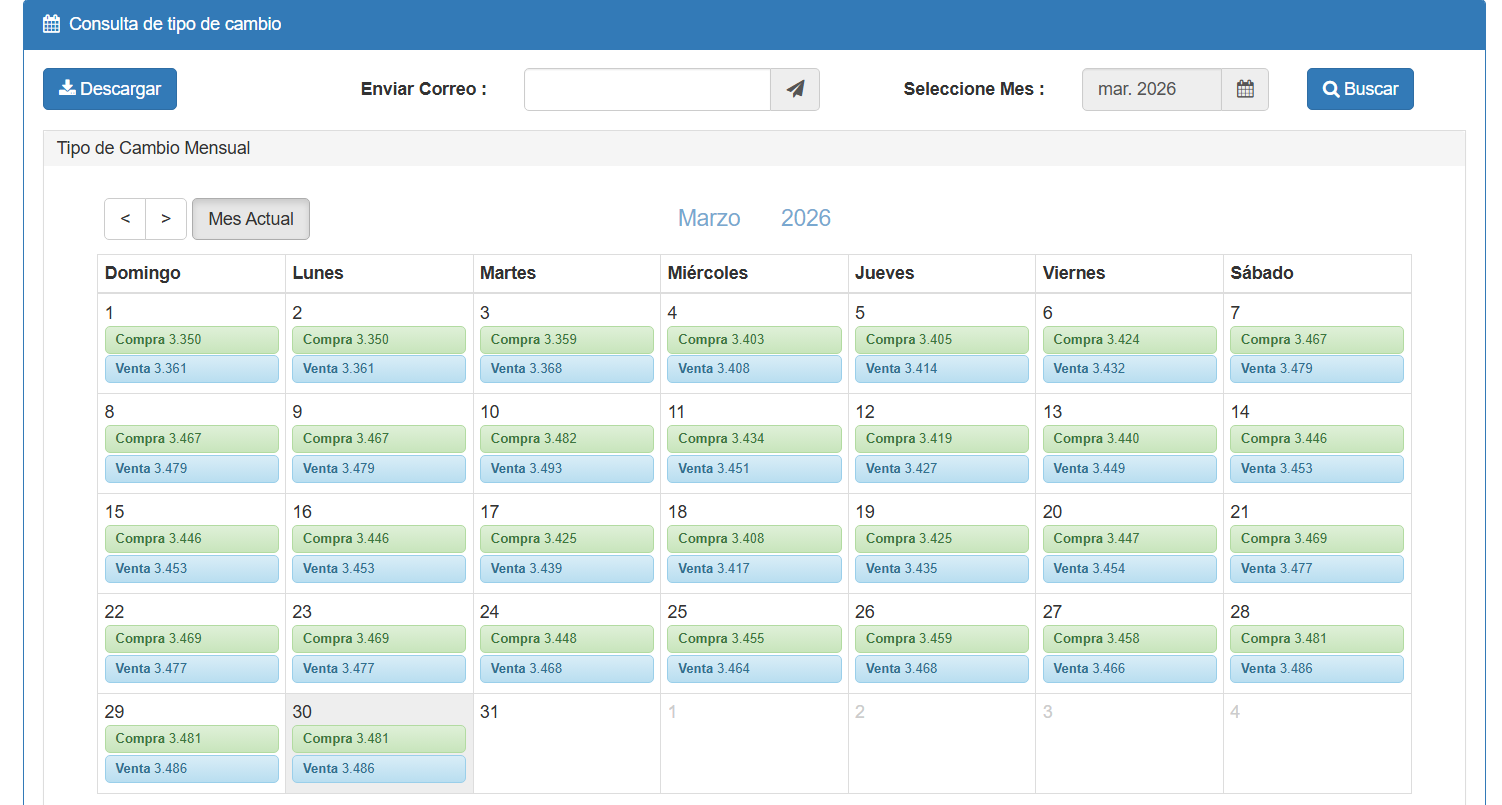Select Venta 3.368 on March 3
Image resolution: width=1502 pixels, height=805 pixels.
pyautogui.click(x=566, y=369)
